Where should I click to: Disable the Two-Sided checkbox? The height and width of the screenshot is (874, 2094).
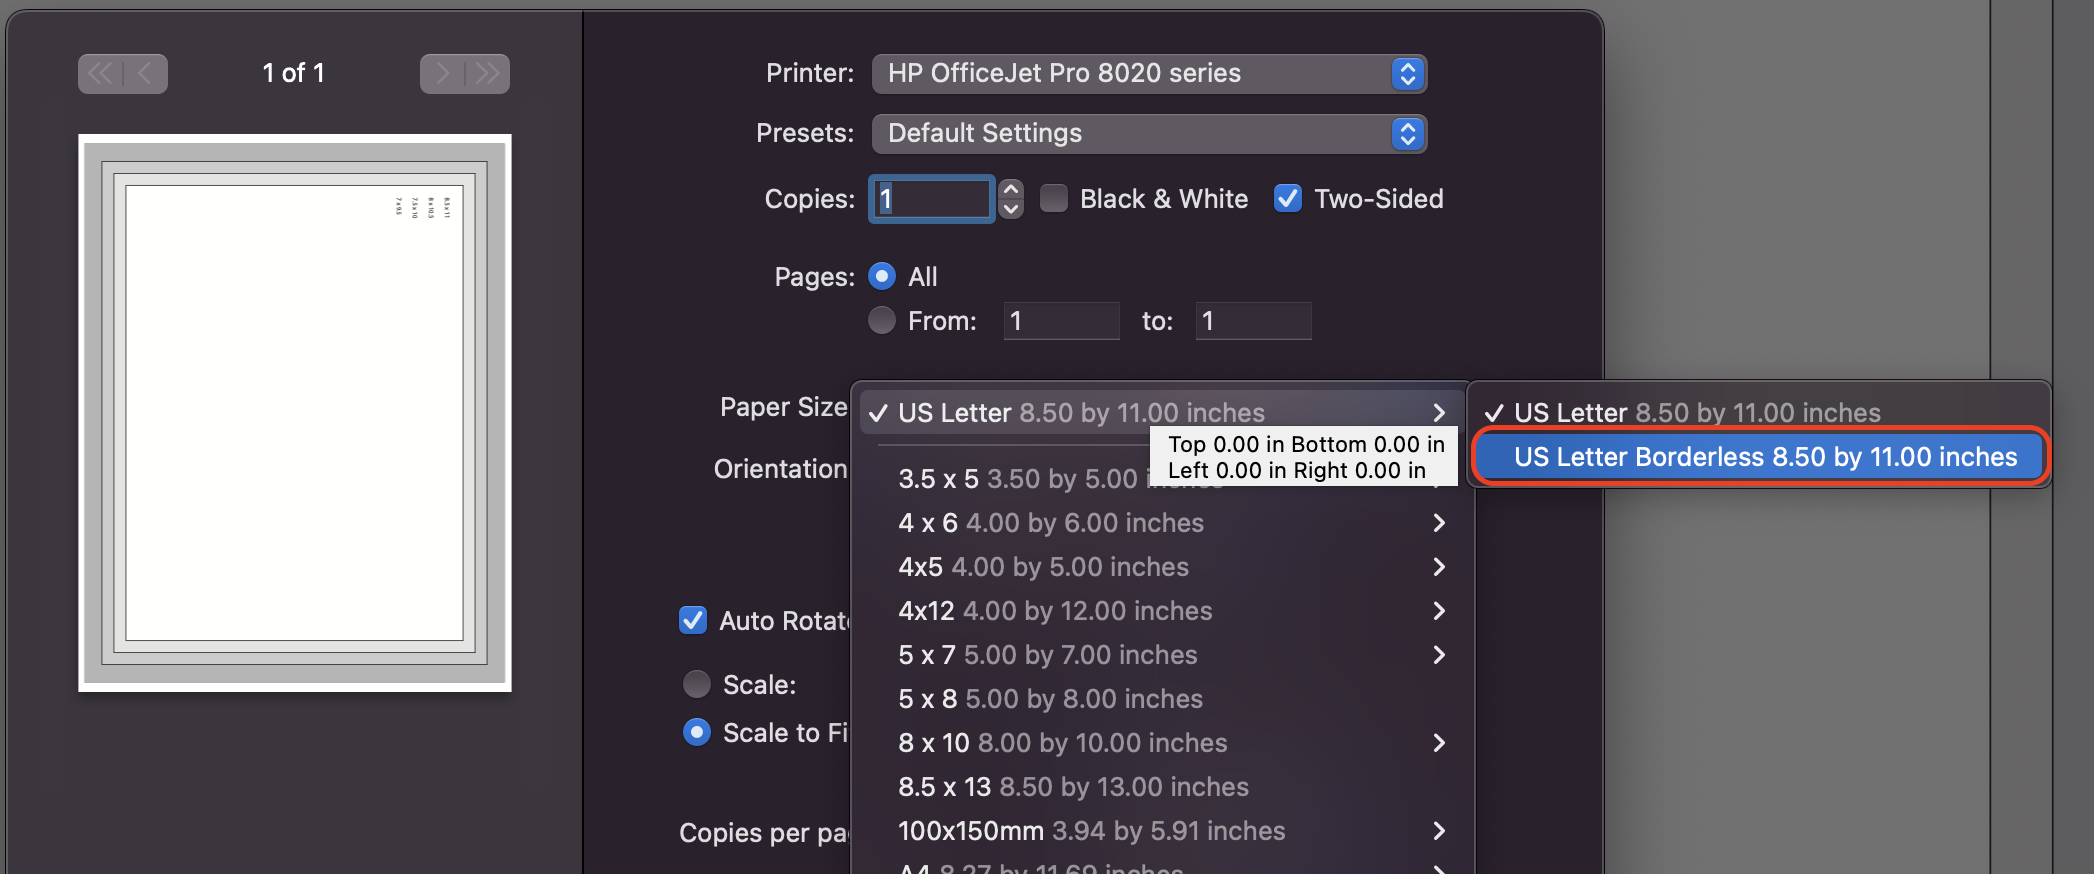(1288, 198)
